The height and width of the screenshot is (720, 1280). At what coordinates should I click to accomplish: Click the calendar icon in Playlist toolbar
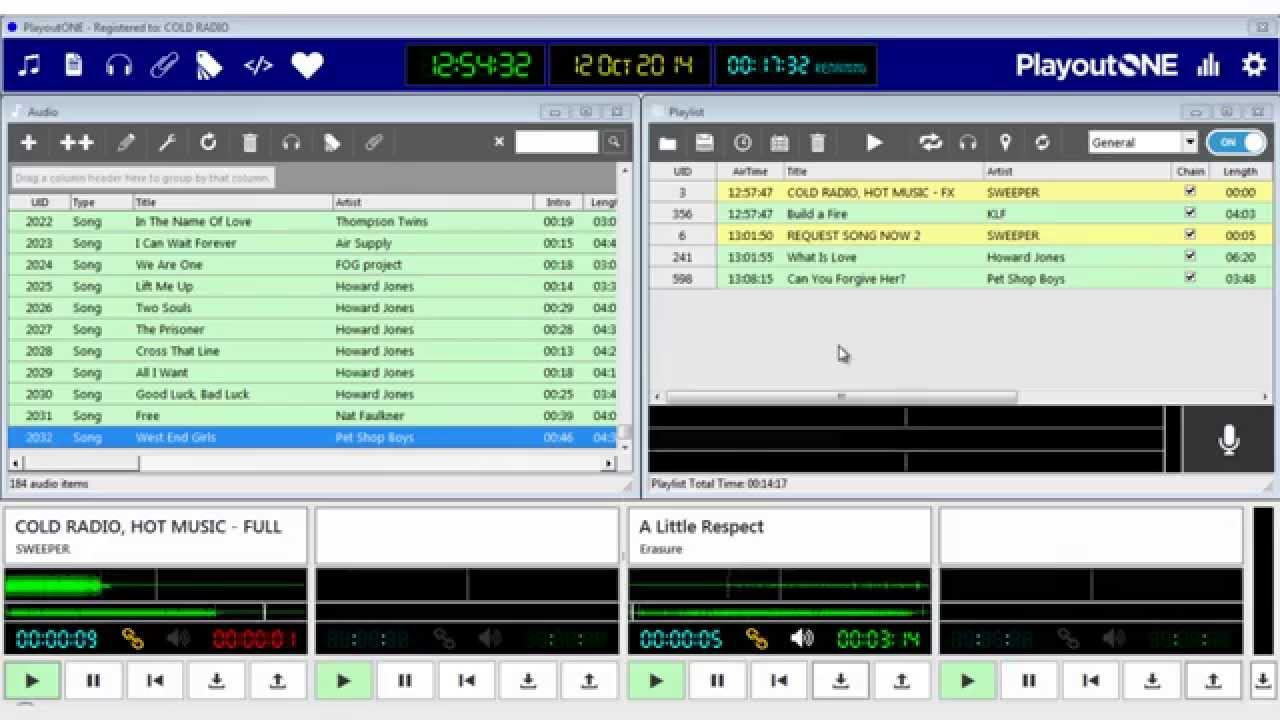click(x=780, y=143)
